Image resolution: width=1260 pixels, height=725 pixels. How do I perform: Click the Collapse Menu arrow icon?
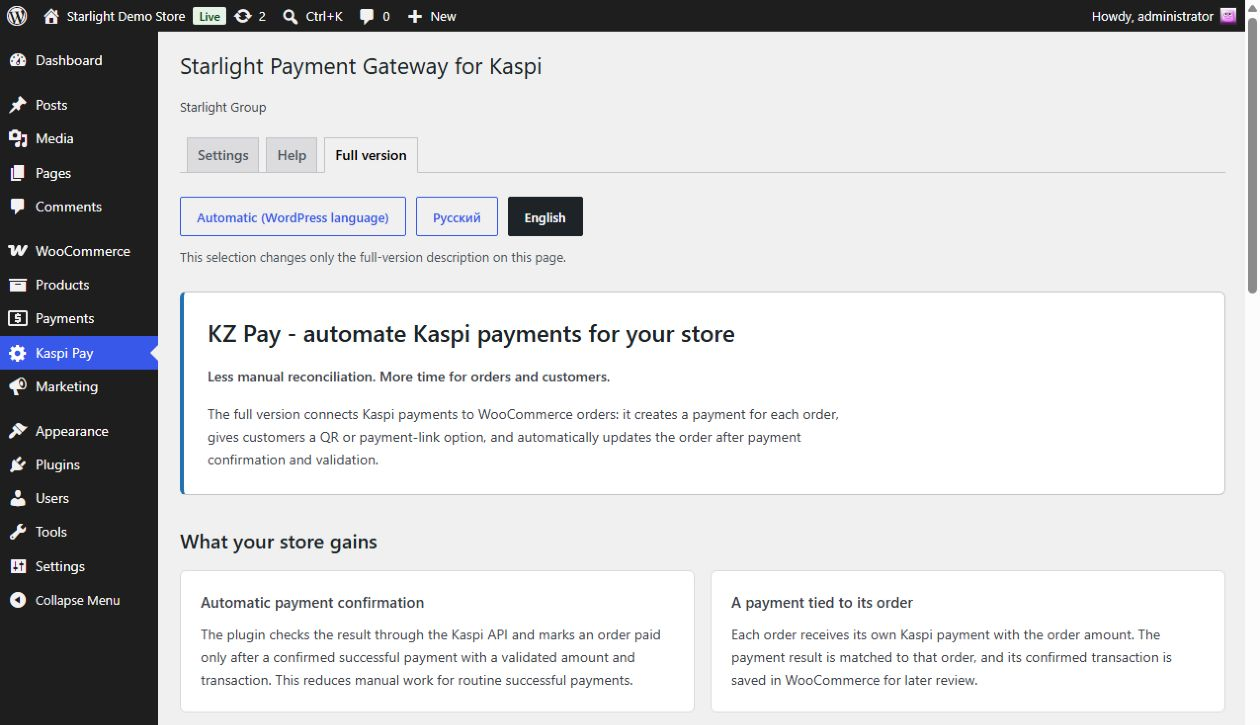18,600
